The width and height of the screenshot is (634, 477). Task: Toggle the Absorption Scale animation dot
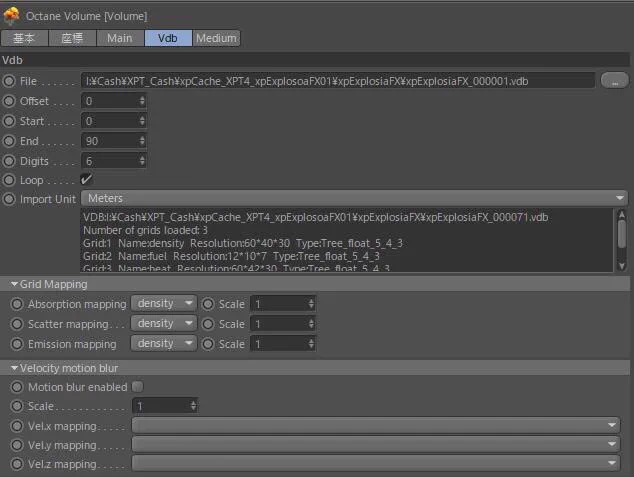208,304
